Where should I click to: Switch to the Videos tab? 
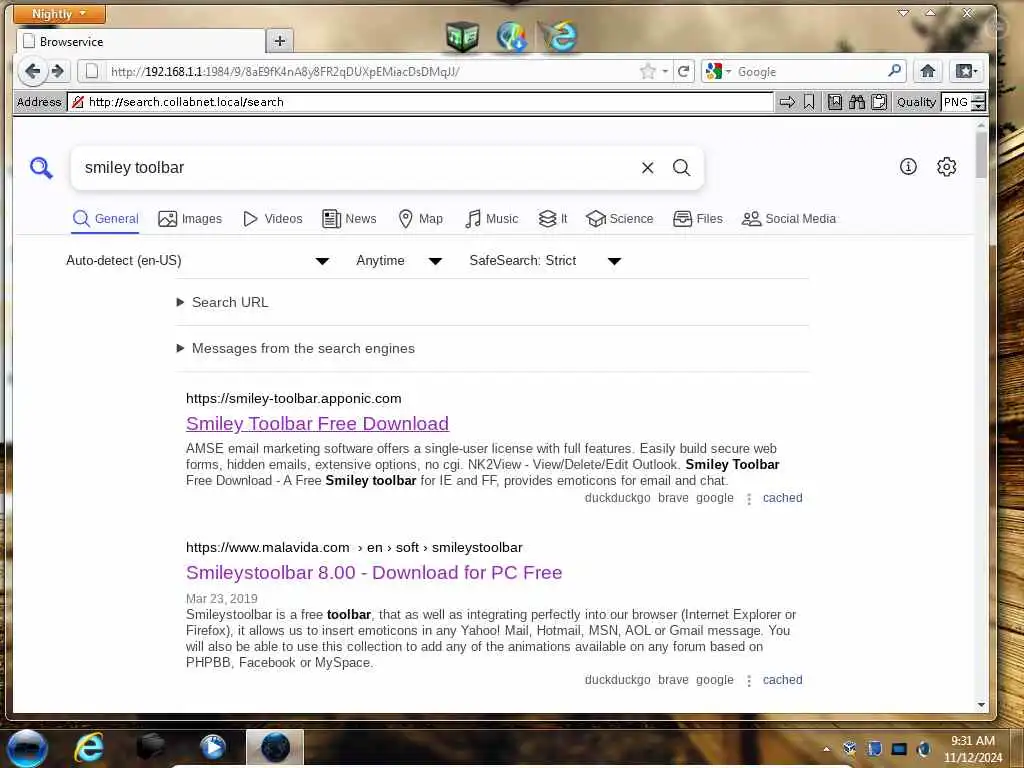(272, 219)
